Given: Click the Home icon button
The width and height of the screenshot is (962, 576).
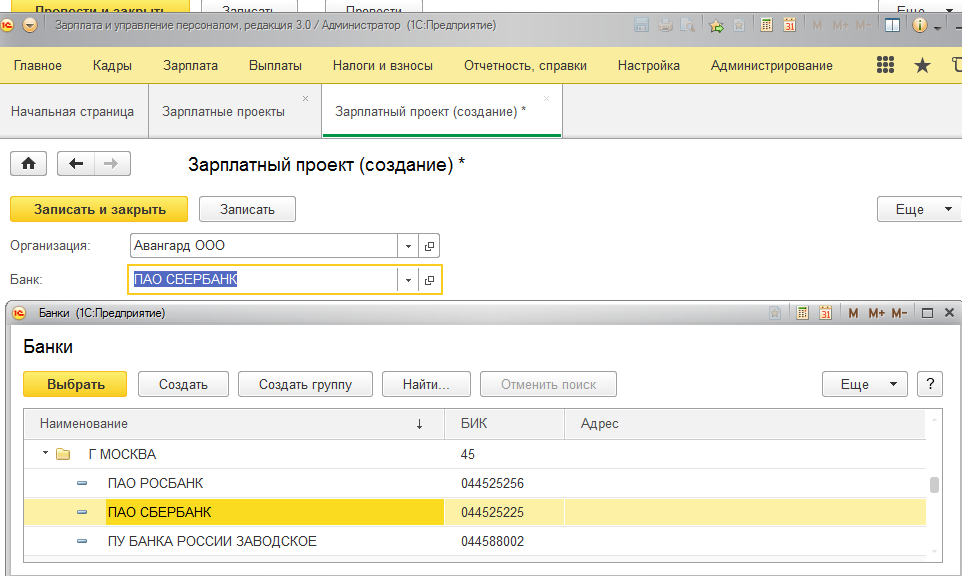Looking at the screenshot, I should [x=29, y=164].
